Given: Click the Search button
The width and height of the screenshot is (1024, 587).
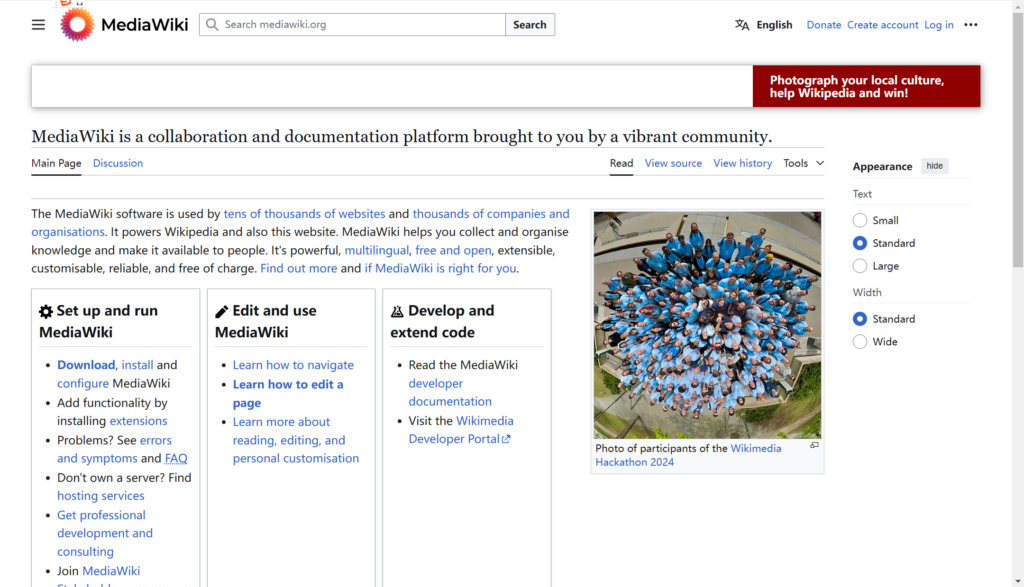Looking at the screenshot, I should (529, 25).
